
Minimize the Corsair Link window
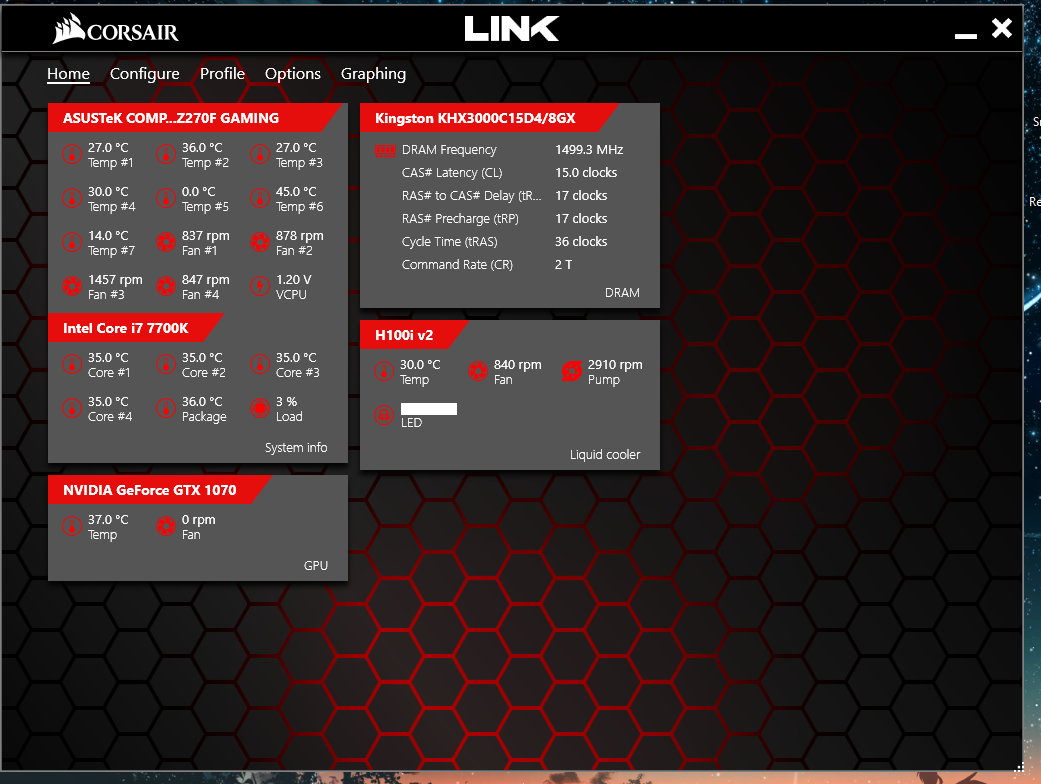point(965,35)
